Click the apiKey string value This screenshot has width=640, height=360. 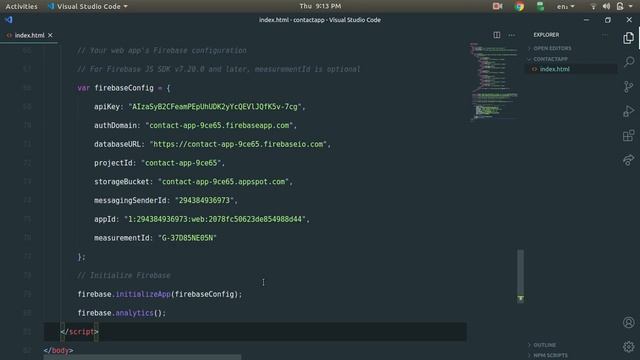pos(215,107)
